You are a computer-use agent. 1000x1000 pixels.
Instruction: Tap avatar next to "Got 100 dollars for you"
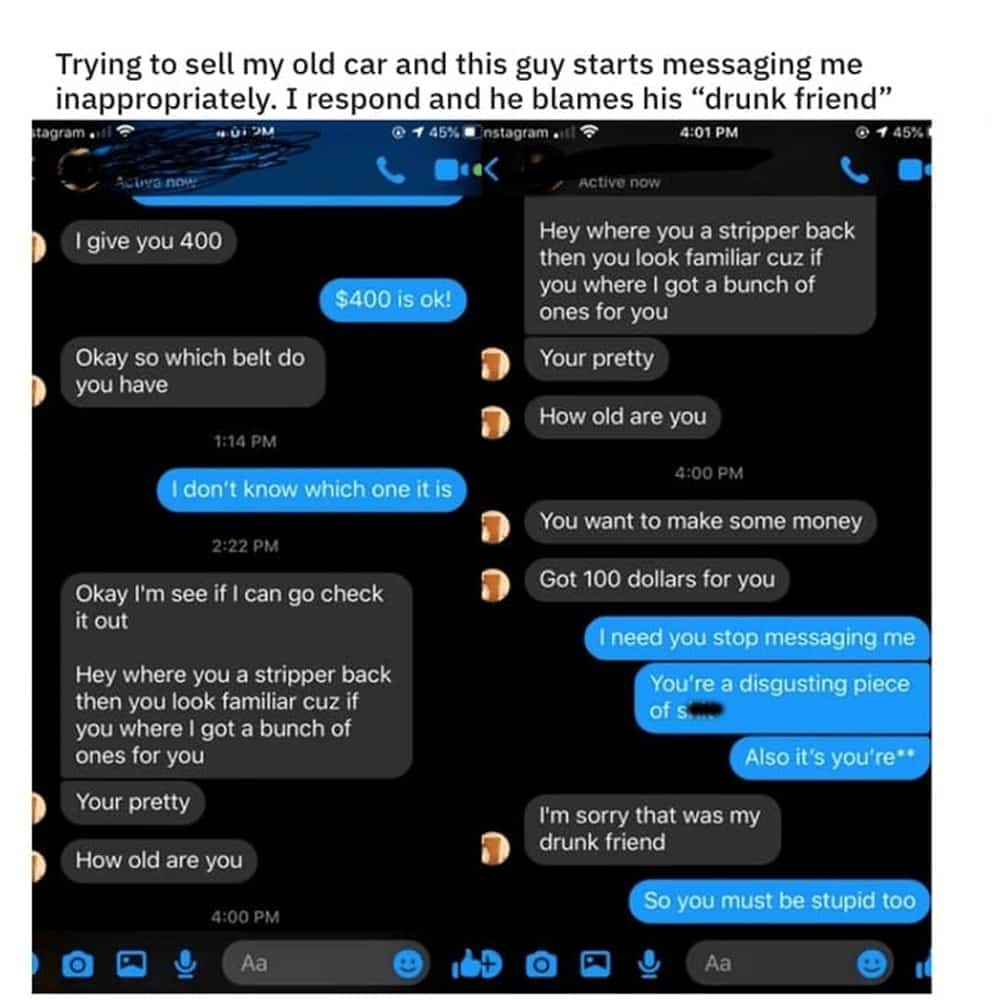pyautogui.click(x=495, y=585)
